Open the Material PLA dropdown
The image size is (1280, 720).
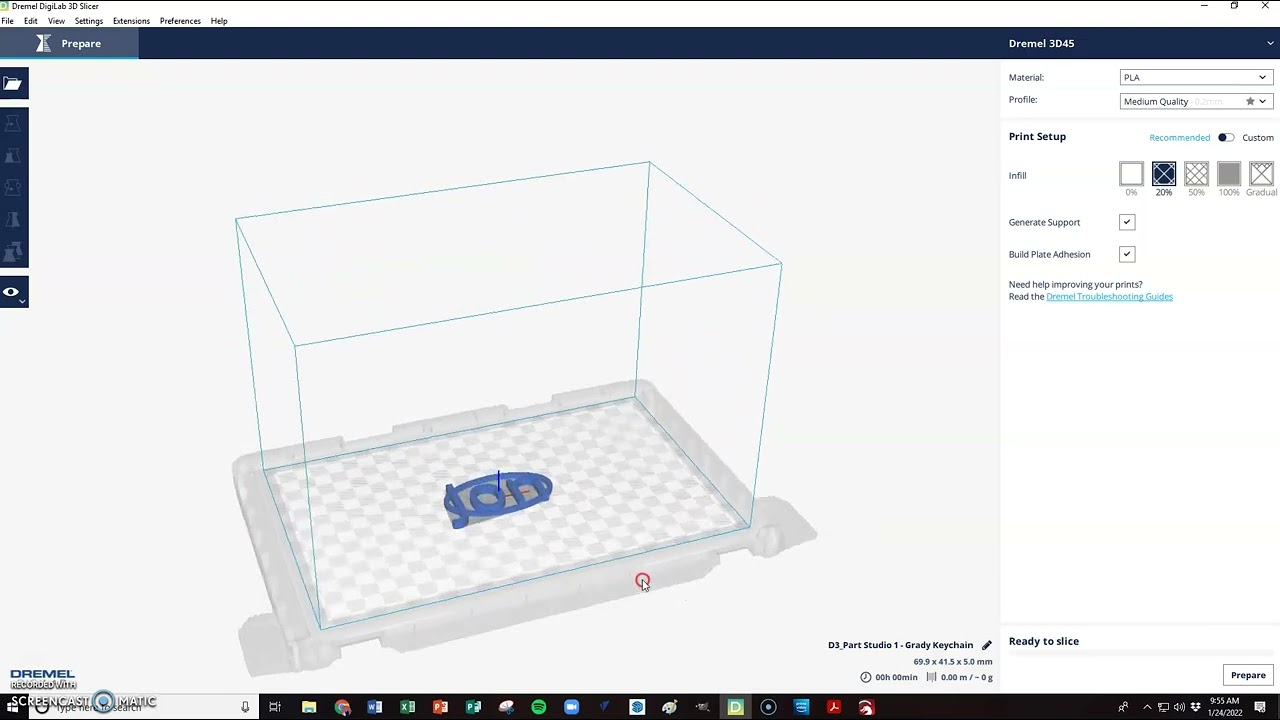[x=1196, y=77]
